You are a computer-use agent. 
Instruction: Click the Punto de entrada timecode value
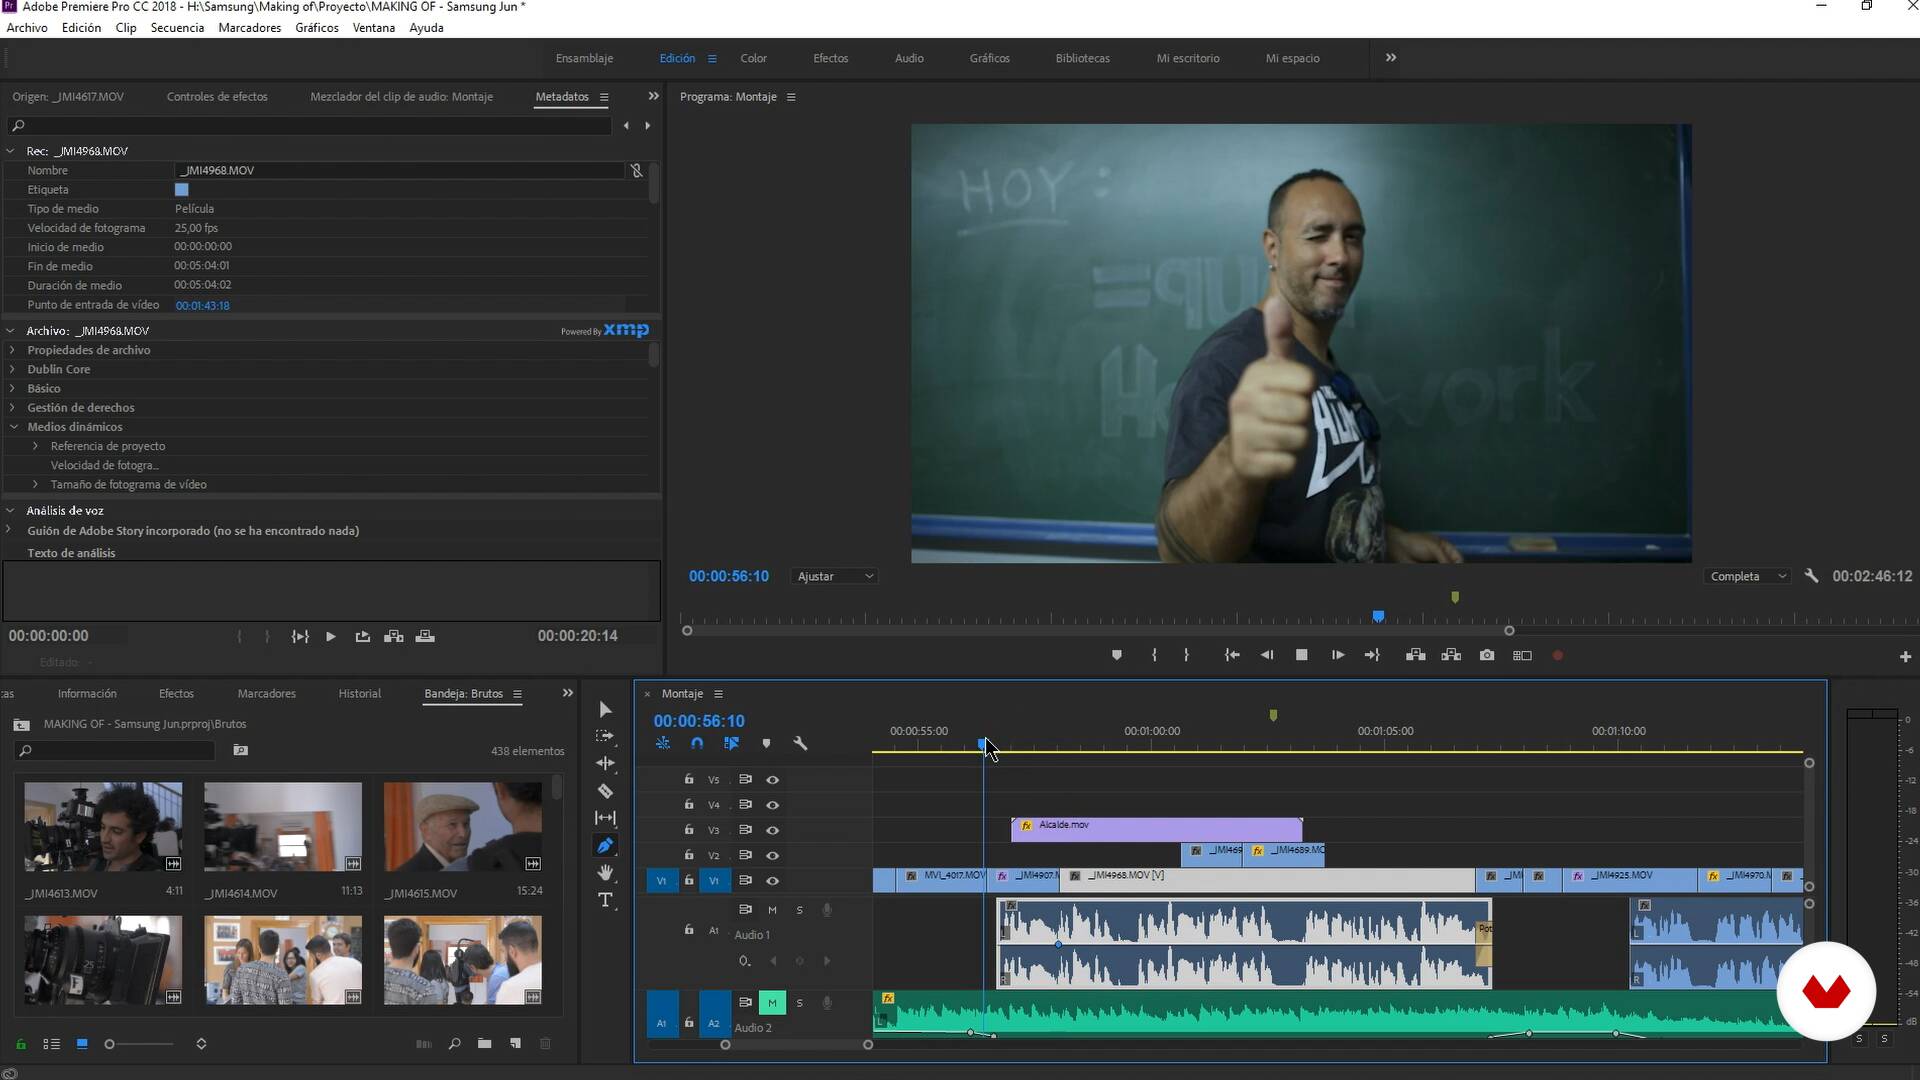tap(202, 305)
